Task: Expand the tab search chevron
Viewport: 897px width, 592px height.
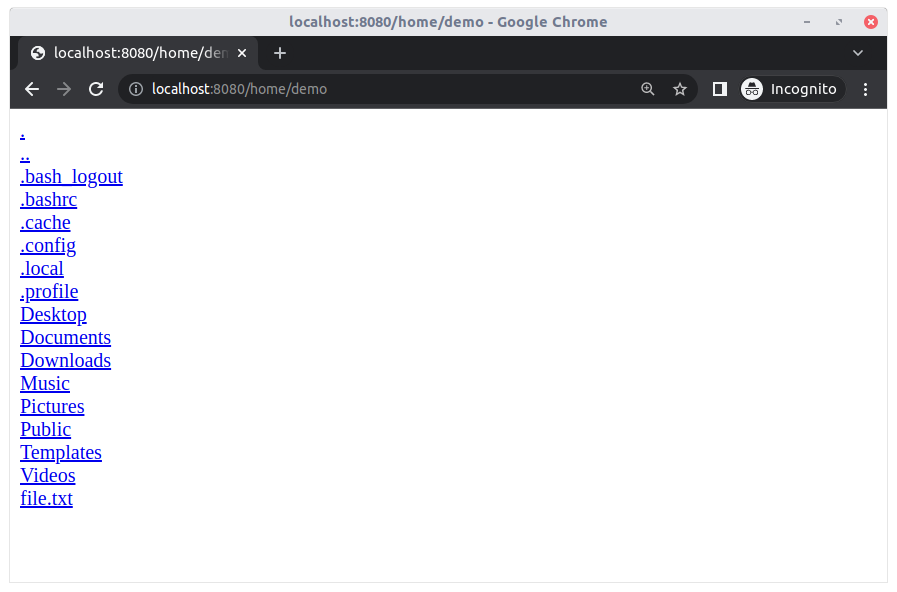Action: pos(857,53)
